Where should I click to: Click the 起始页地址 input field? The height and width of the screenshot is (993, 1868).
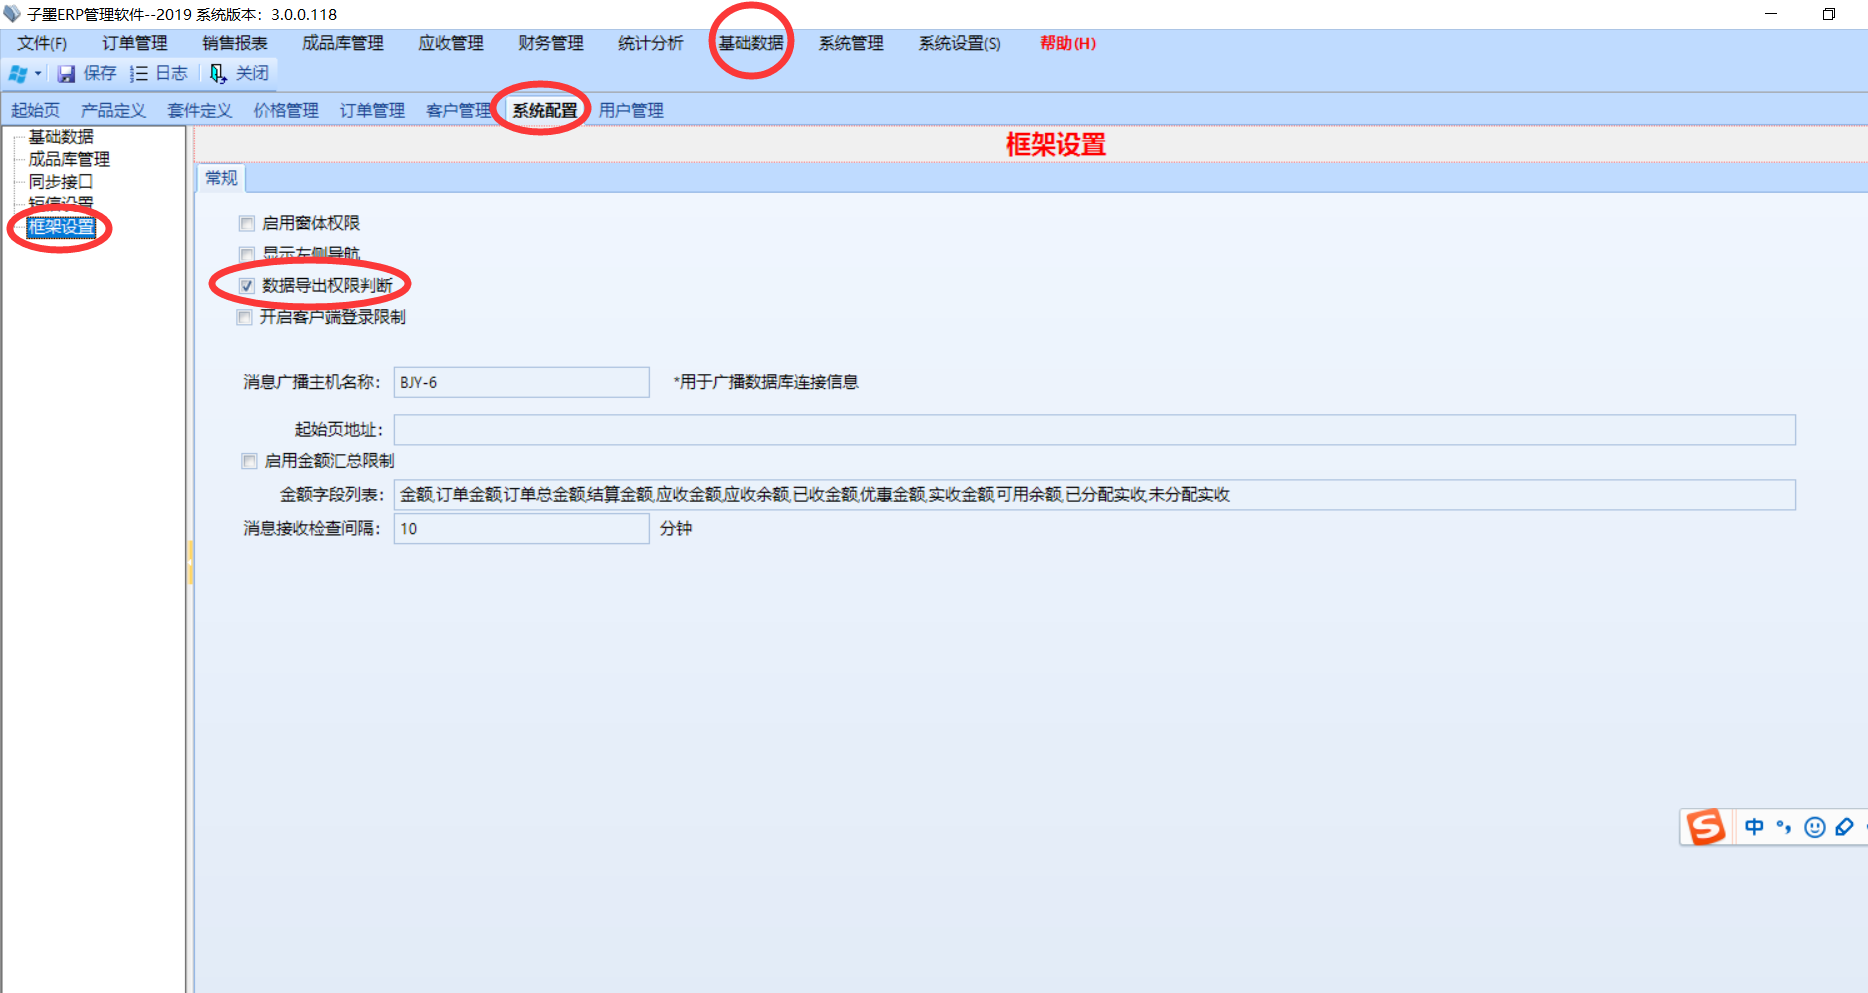pos(1094,430)
